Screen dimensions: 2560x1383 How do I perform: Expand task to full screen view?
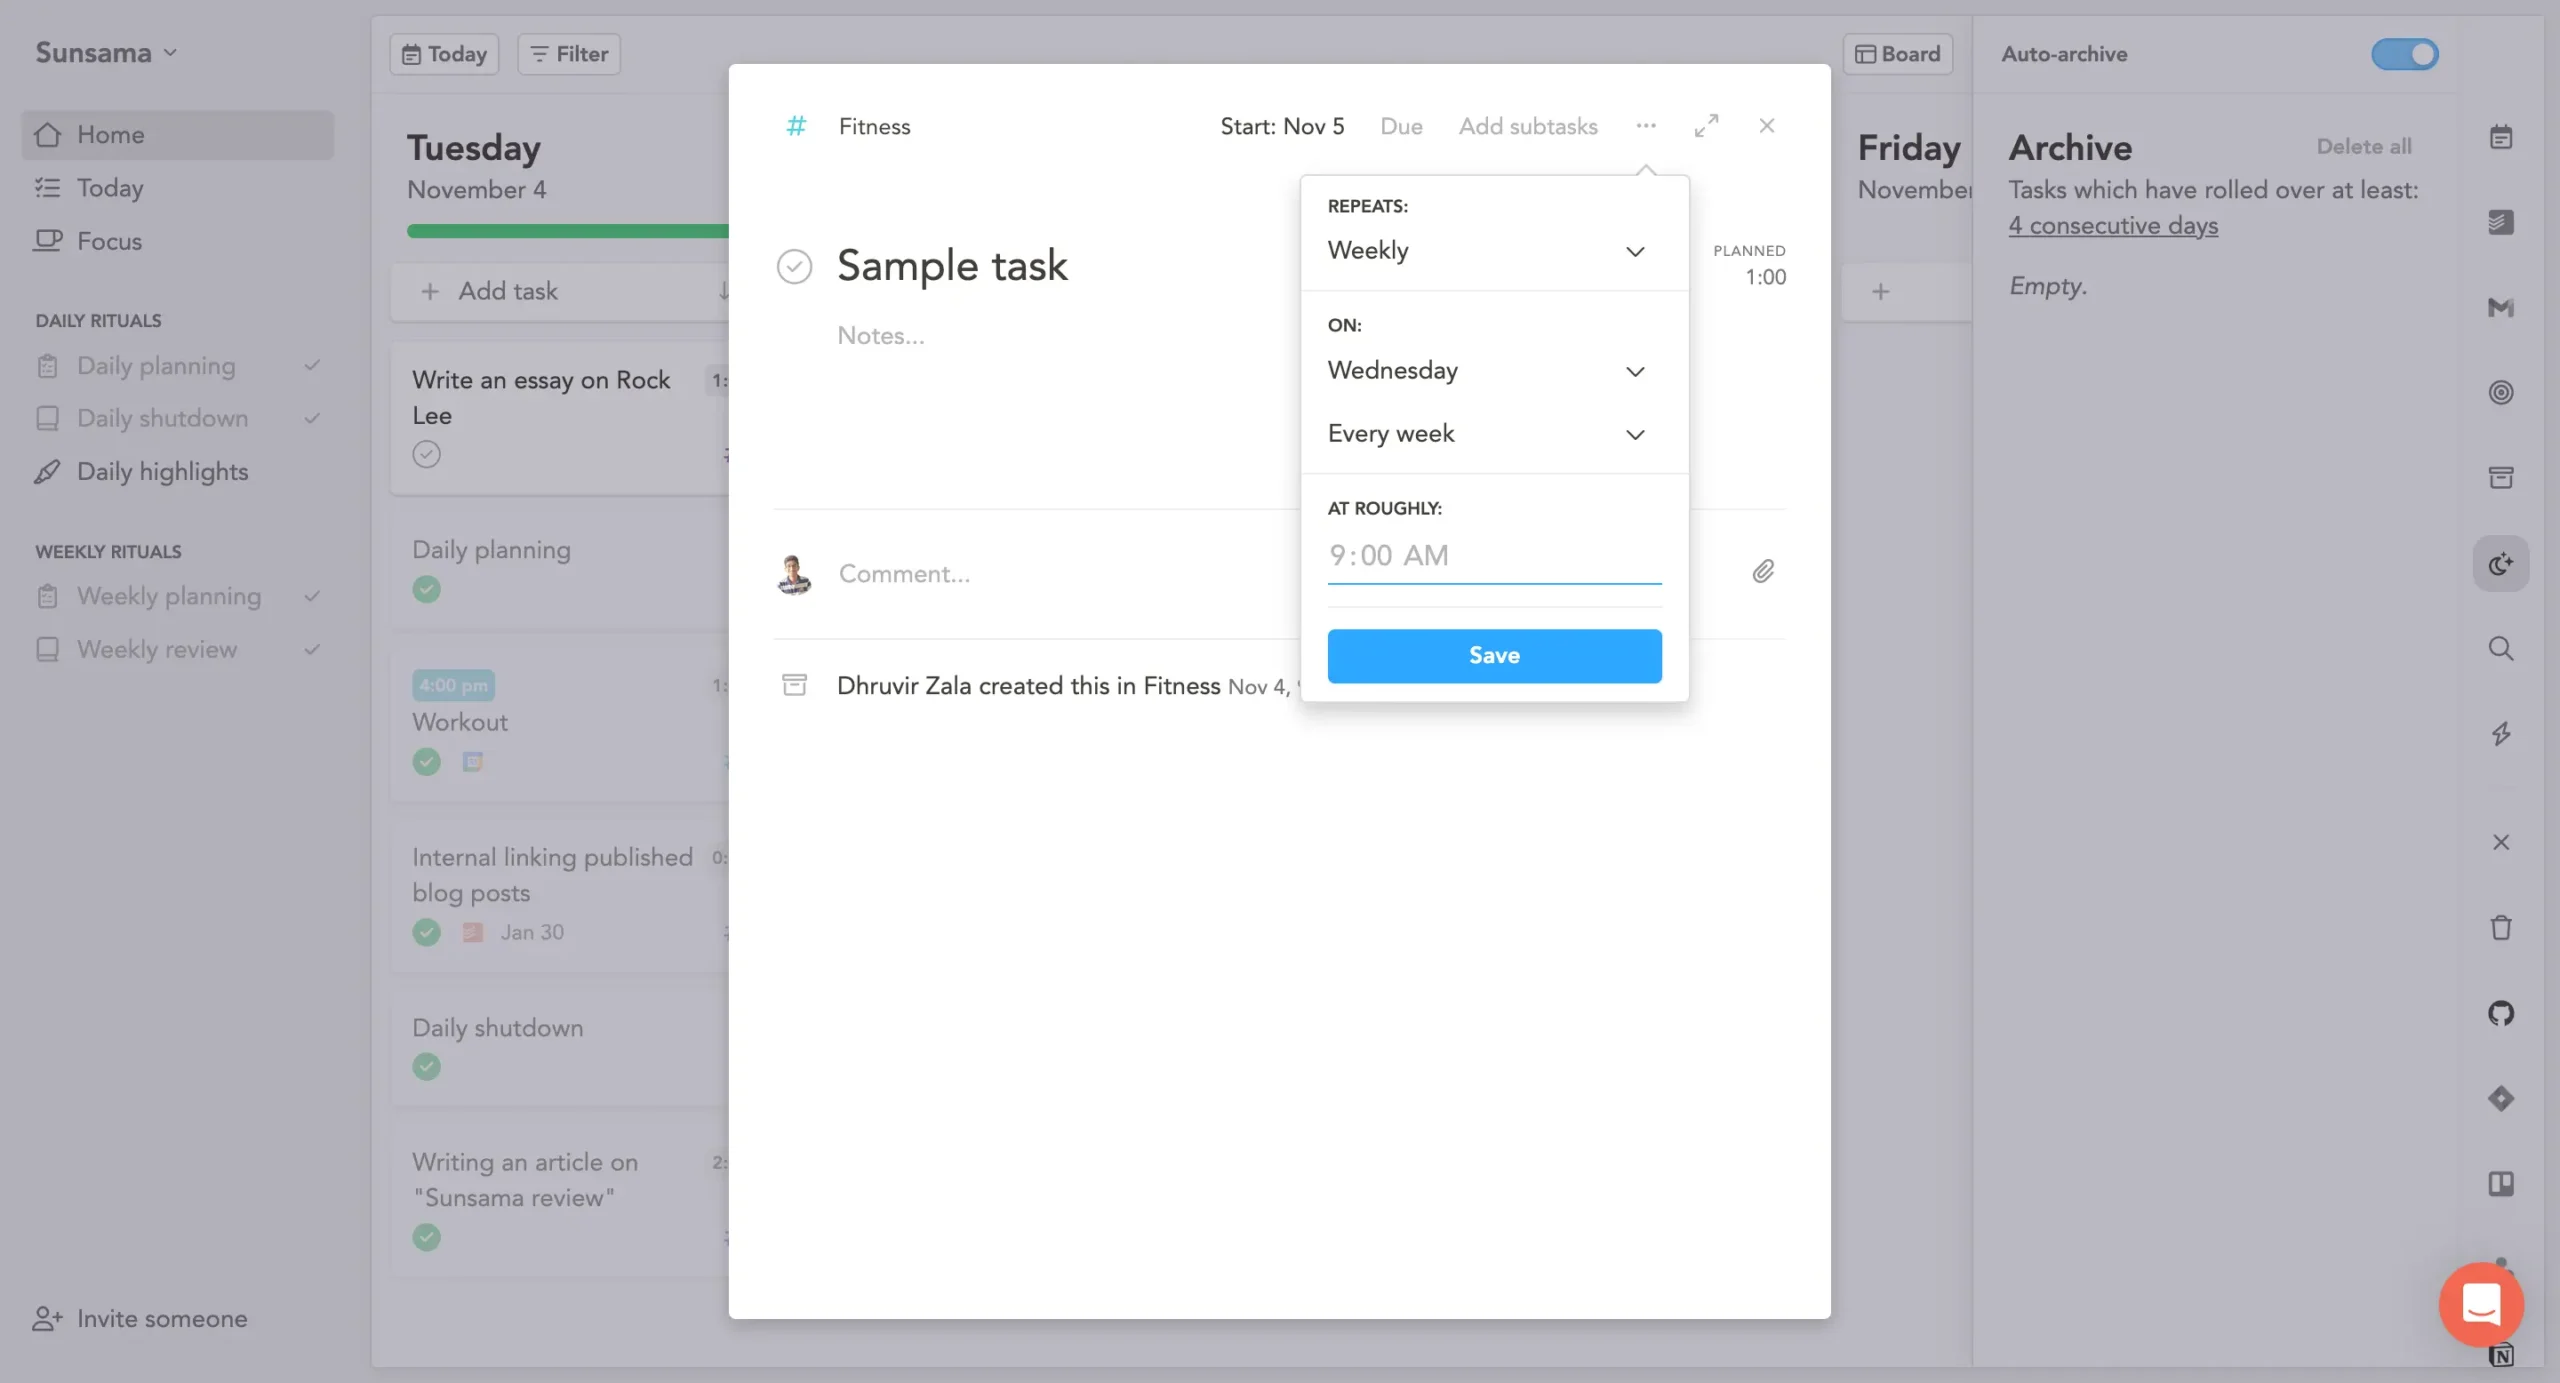pyautogui.click(x=1706, y=126)
